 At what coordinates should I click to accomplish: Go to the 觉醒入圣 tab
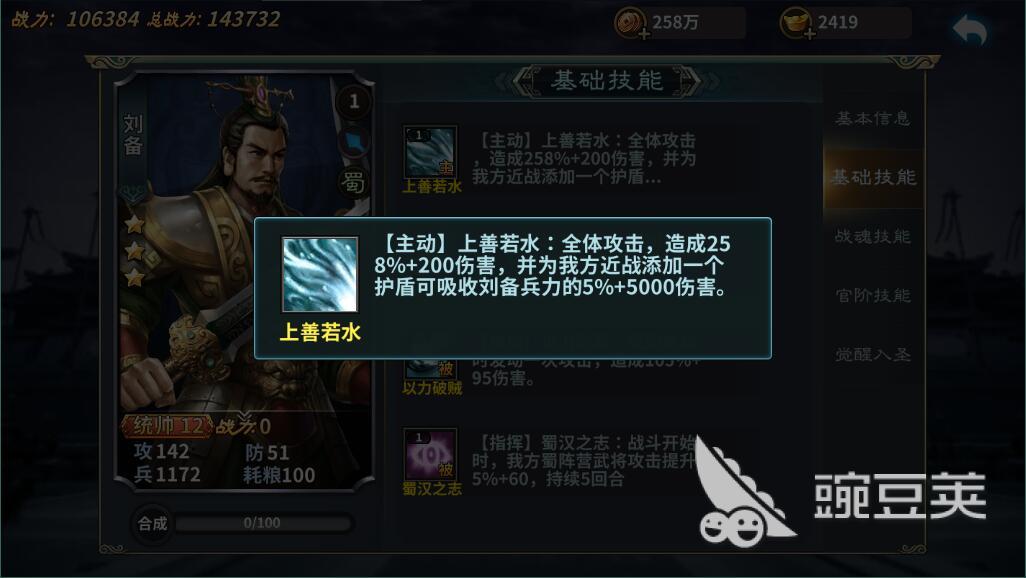pyautogui.click(x=873, y=354)
